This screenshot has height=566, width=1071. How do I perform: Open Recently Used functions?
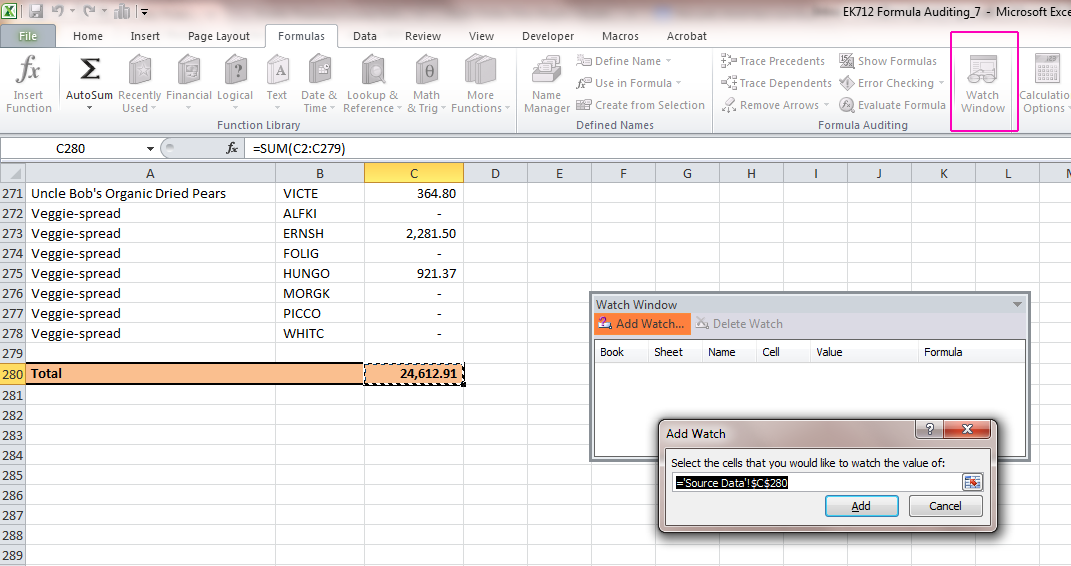point(139,84)
